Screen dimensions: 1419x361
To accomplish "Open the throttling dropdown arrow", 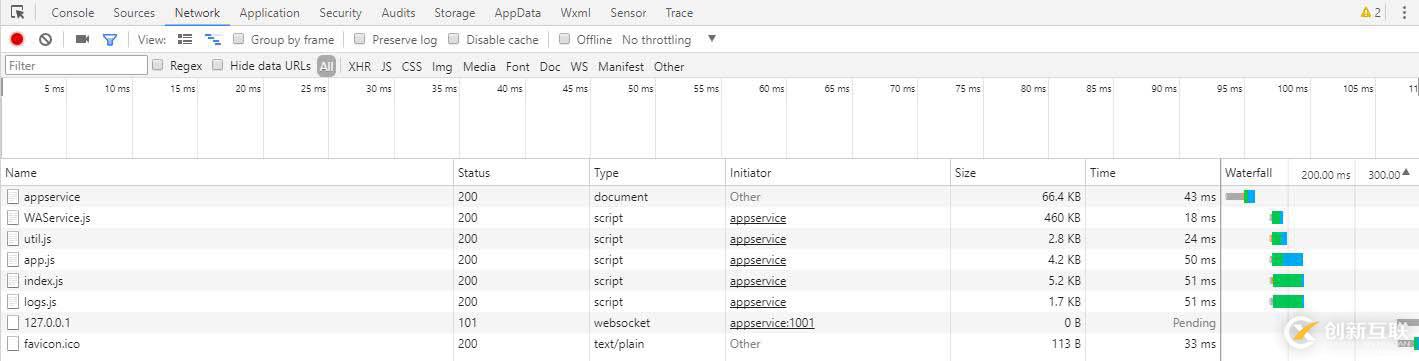I will (712, 39).
